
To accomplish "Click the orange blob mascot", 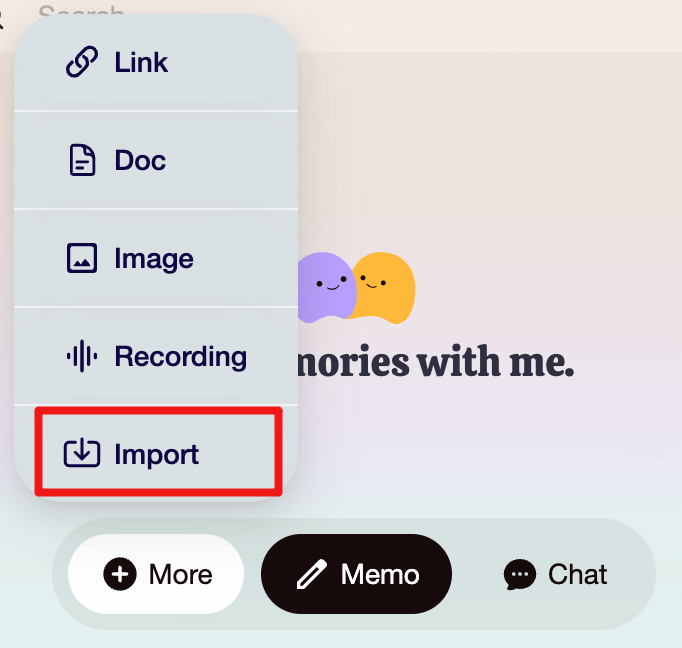I will 383,287.
